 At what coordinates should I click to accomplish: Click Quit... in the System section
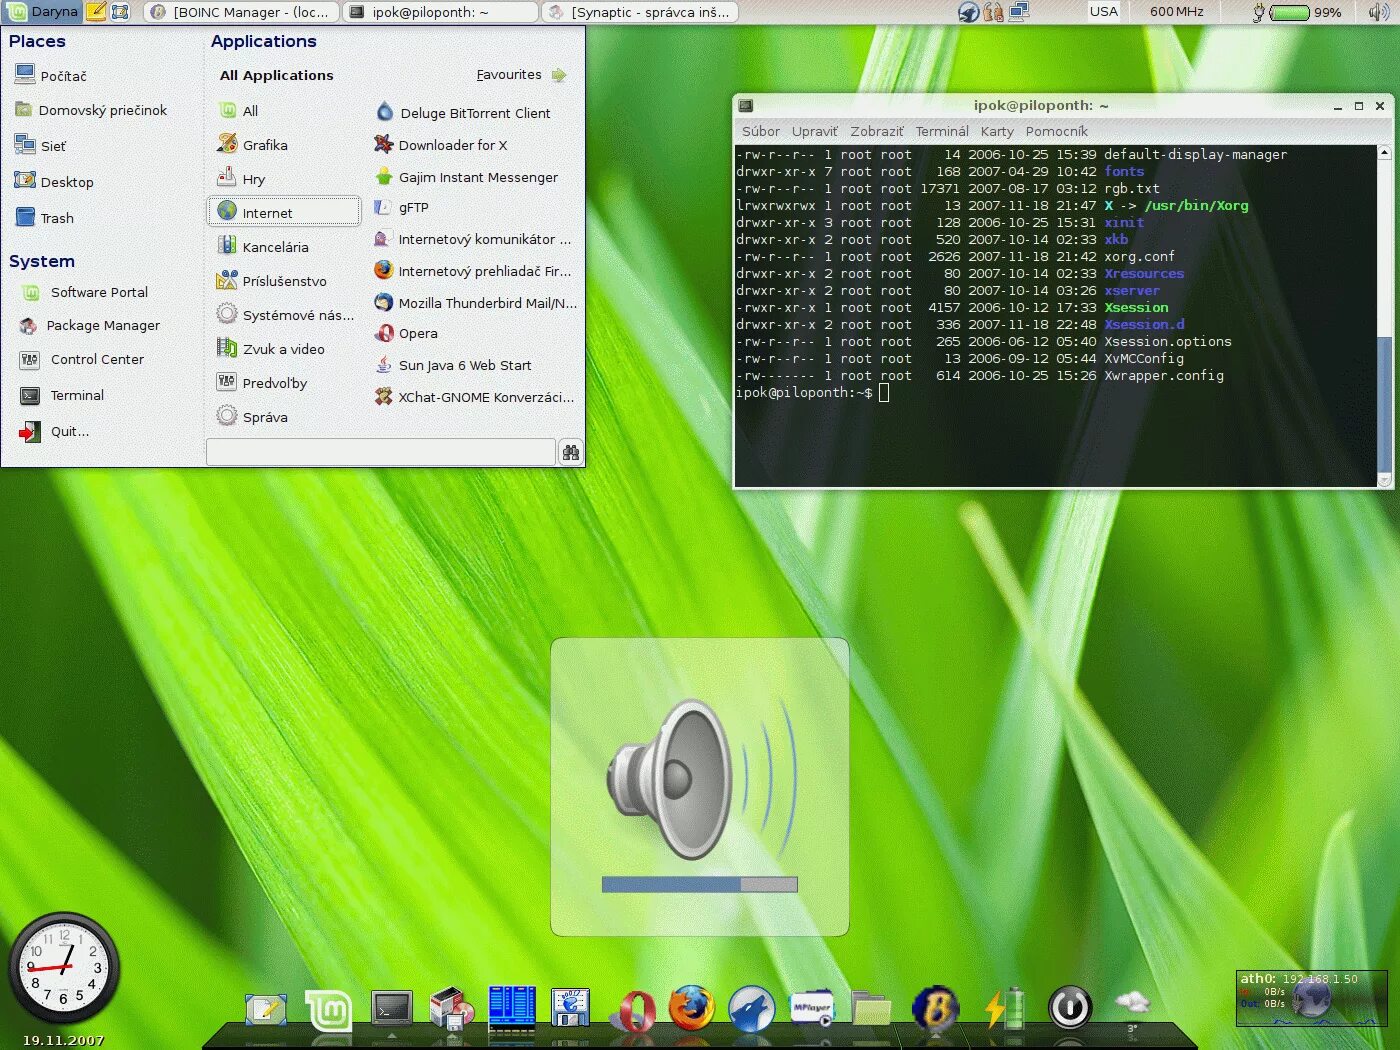(55, 431)
